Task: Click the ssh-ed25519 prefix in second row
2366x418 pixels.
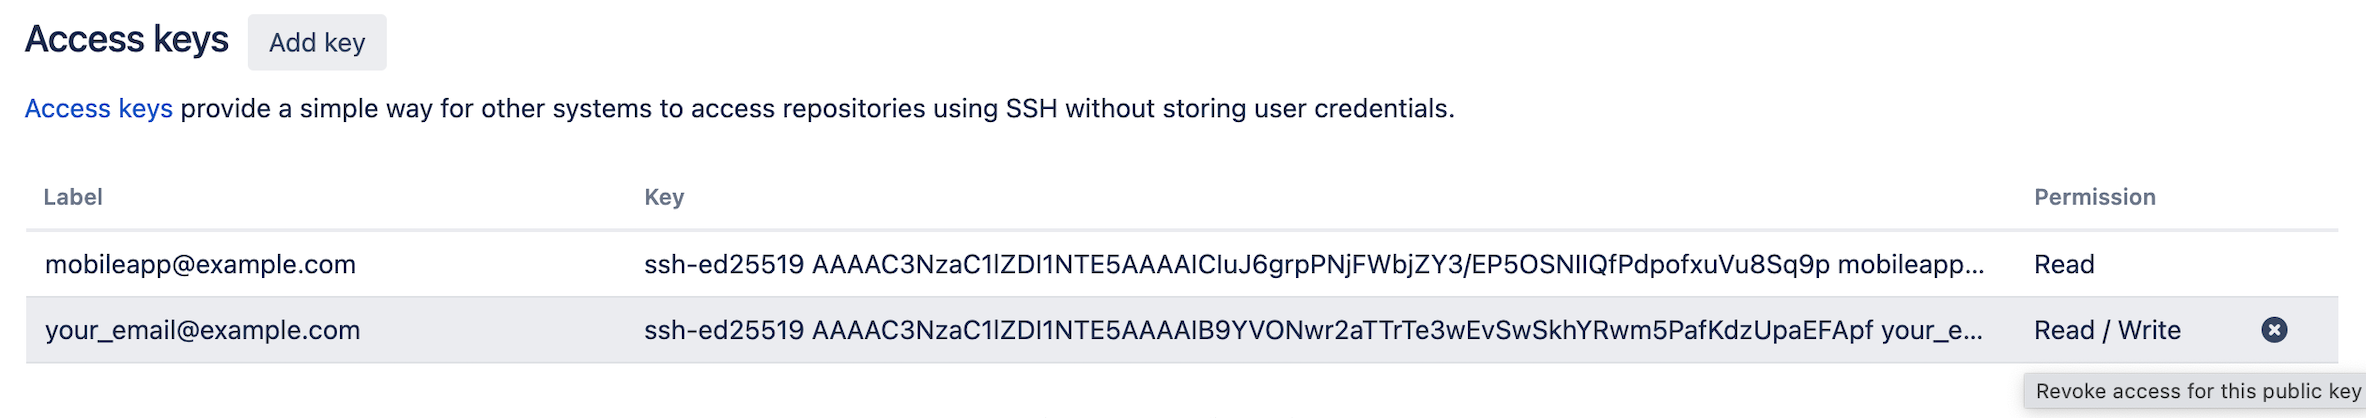Action: (724, 330)
